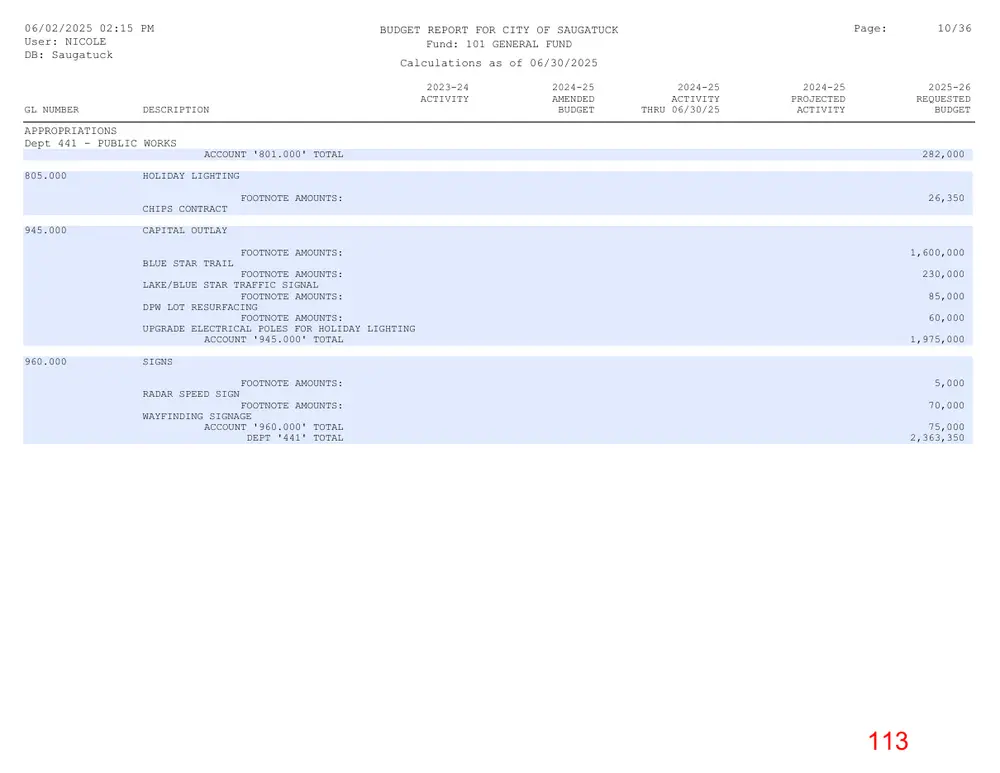The width and height of the screenshot is (1000, 773).
Task: Click the '2023-24 ACTIVITY' column header
Action: click(445, 93)
